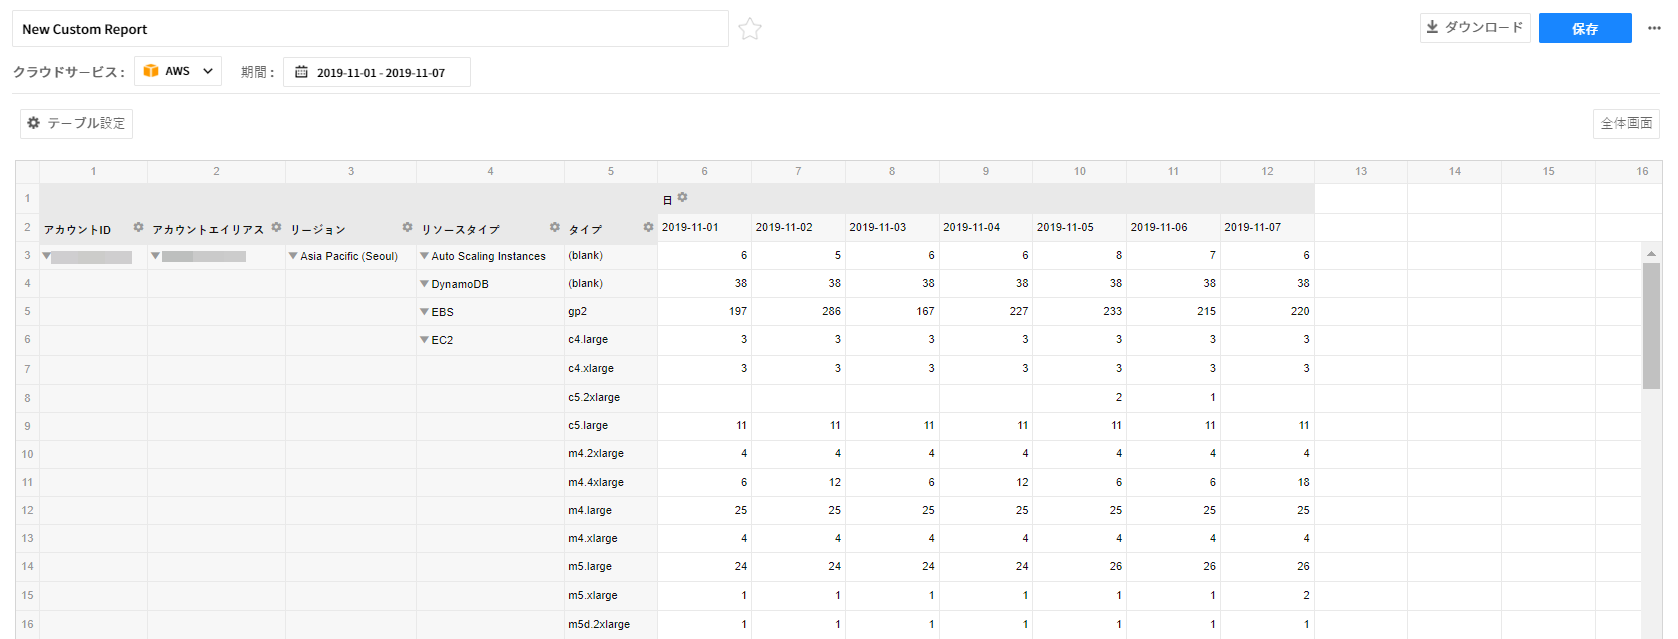The image size is (1678, 639).
Task: Collapse the EC2 resource type group
Action: (x=424, y=340)
